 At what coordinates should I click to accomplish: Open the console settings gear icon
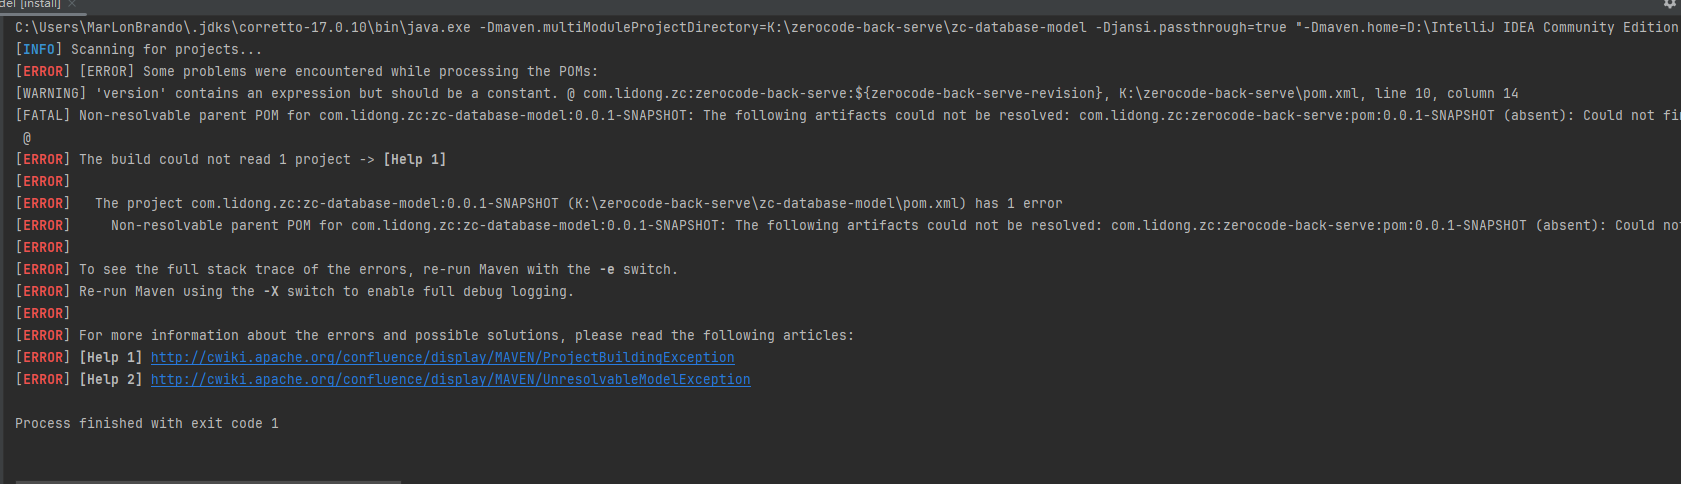[1669, 4]
